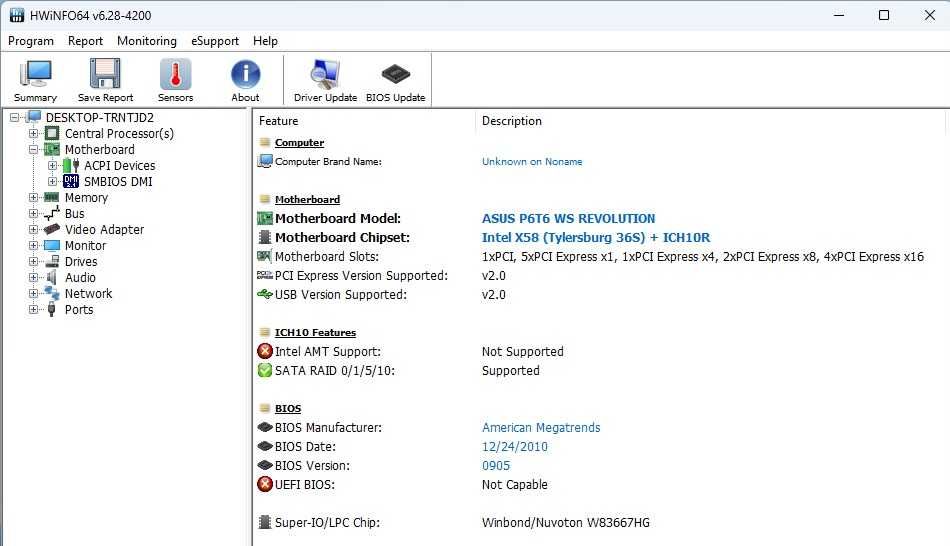This screenshot has height=546, width=950.
Task: Click the HWiNFO64 title bar app icon
Action: 16,15
